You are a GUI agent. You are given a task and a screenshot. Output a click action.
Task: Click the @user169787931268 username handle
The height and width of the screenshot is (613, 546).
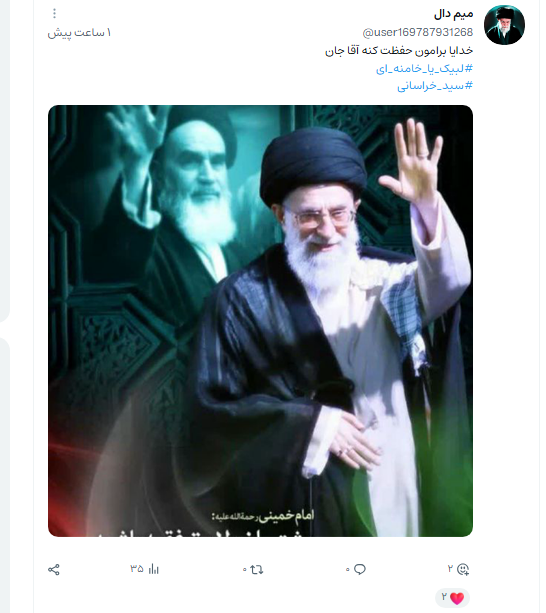[418, 32]
